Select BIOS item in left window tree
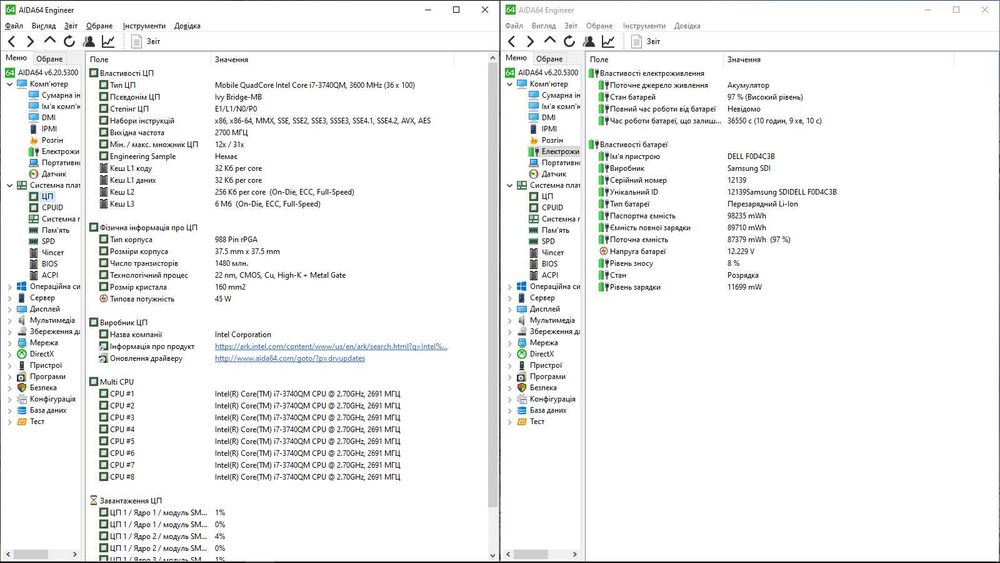The width and height of the screenshot is (1000, 563). click(x=43, y=264)
